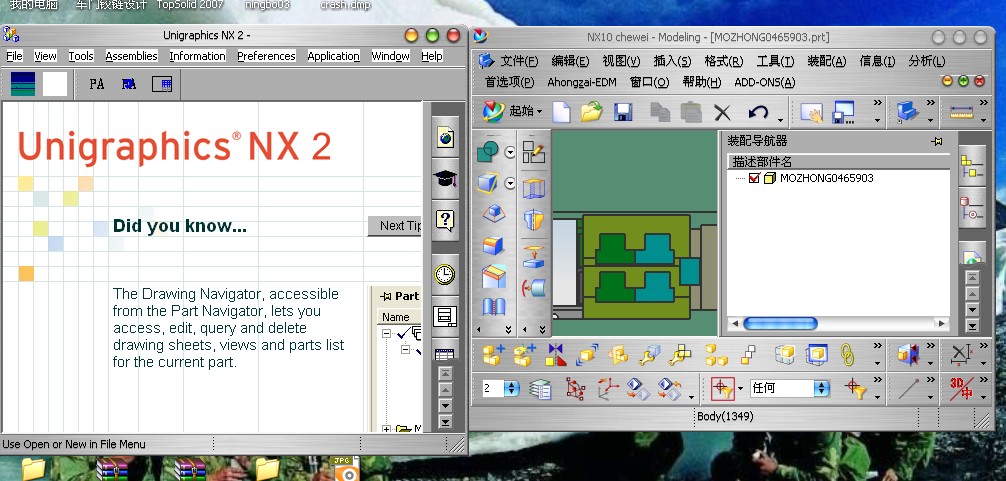This screenshot has width=1006, height=481.
Task: Click the crosshair-funnel icon right of 任何 box
Action: (856, 388)
